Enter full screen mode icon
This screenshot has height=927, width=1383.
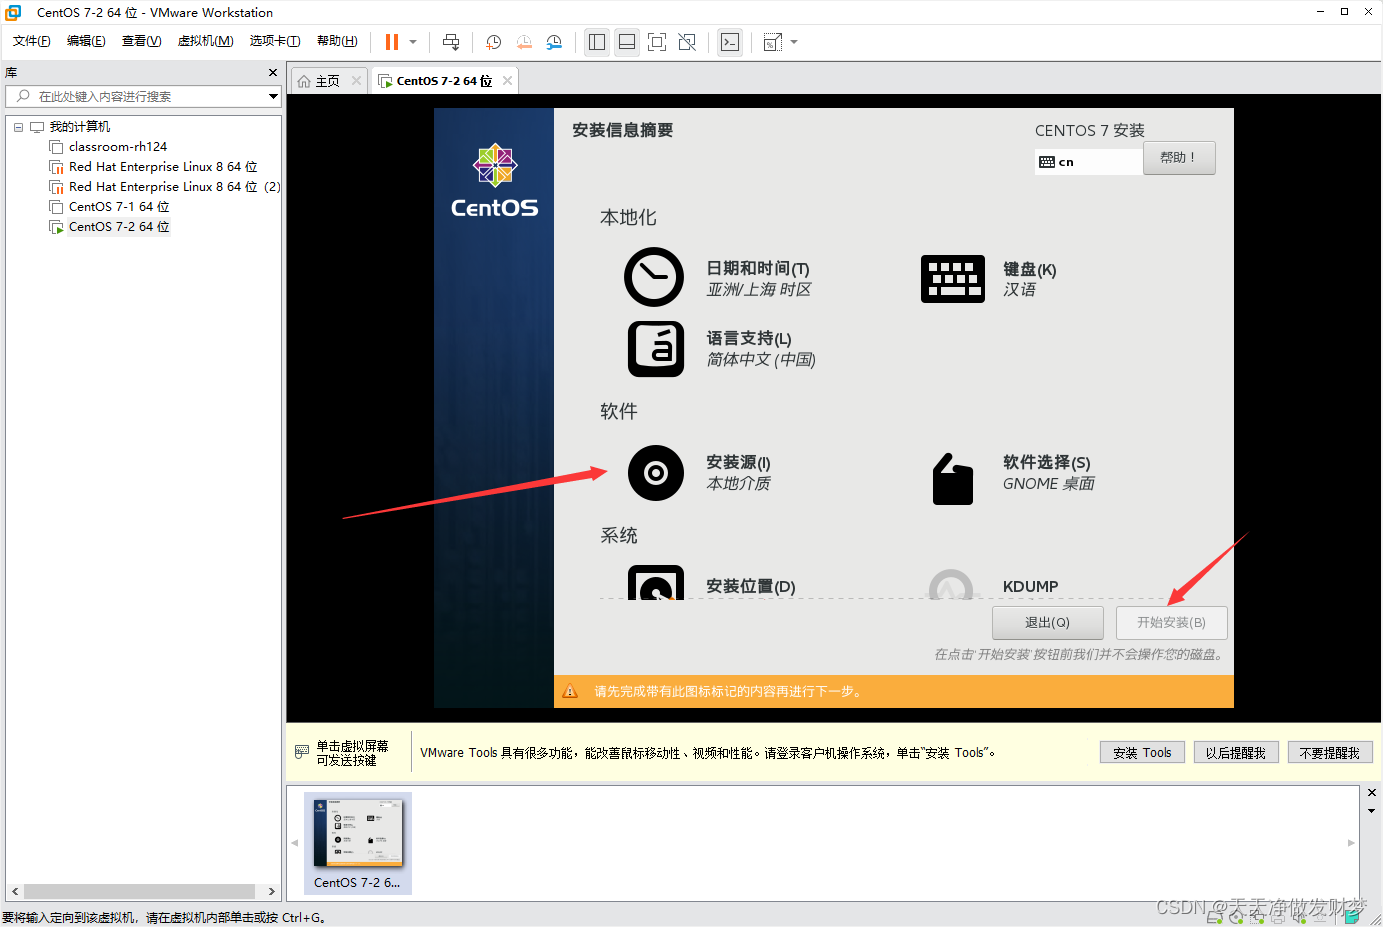click(x=657, y=42)
